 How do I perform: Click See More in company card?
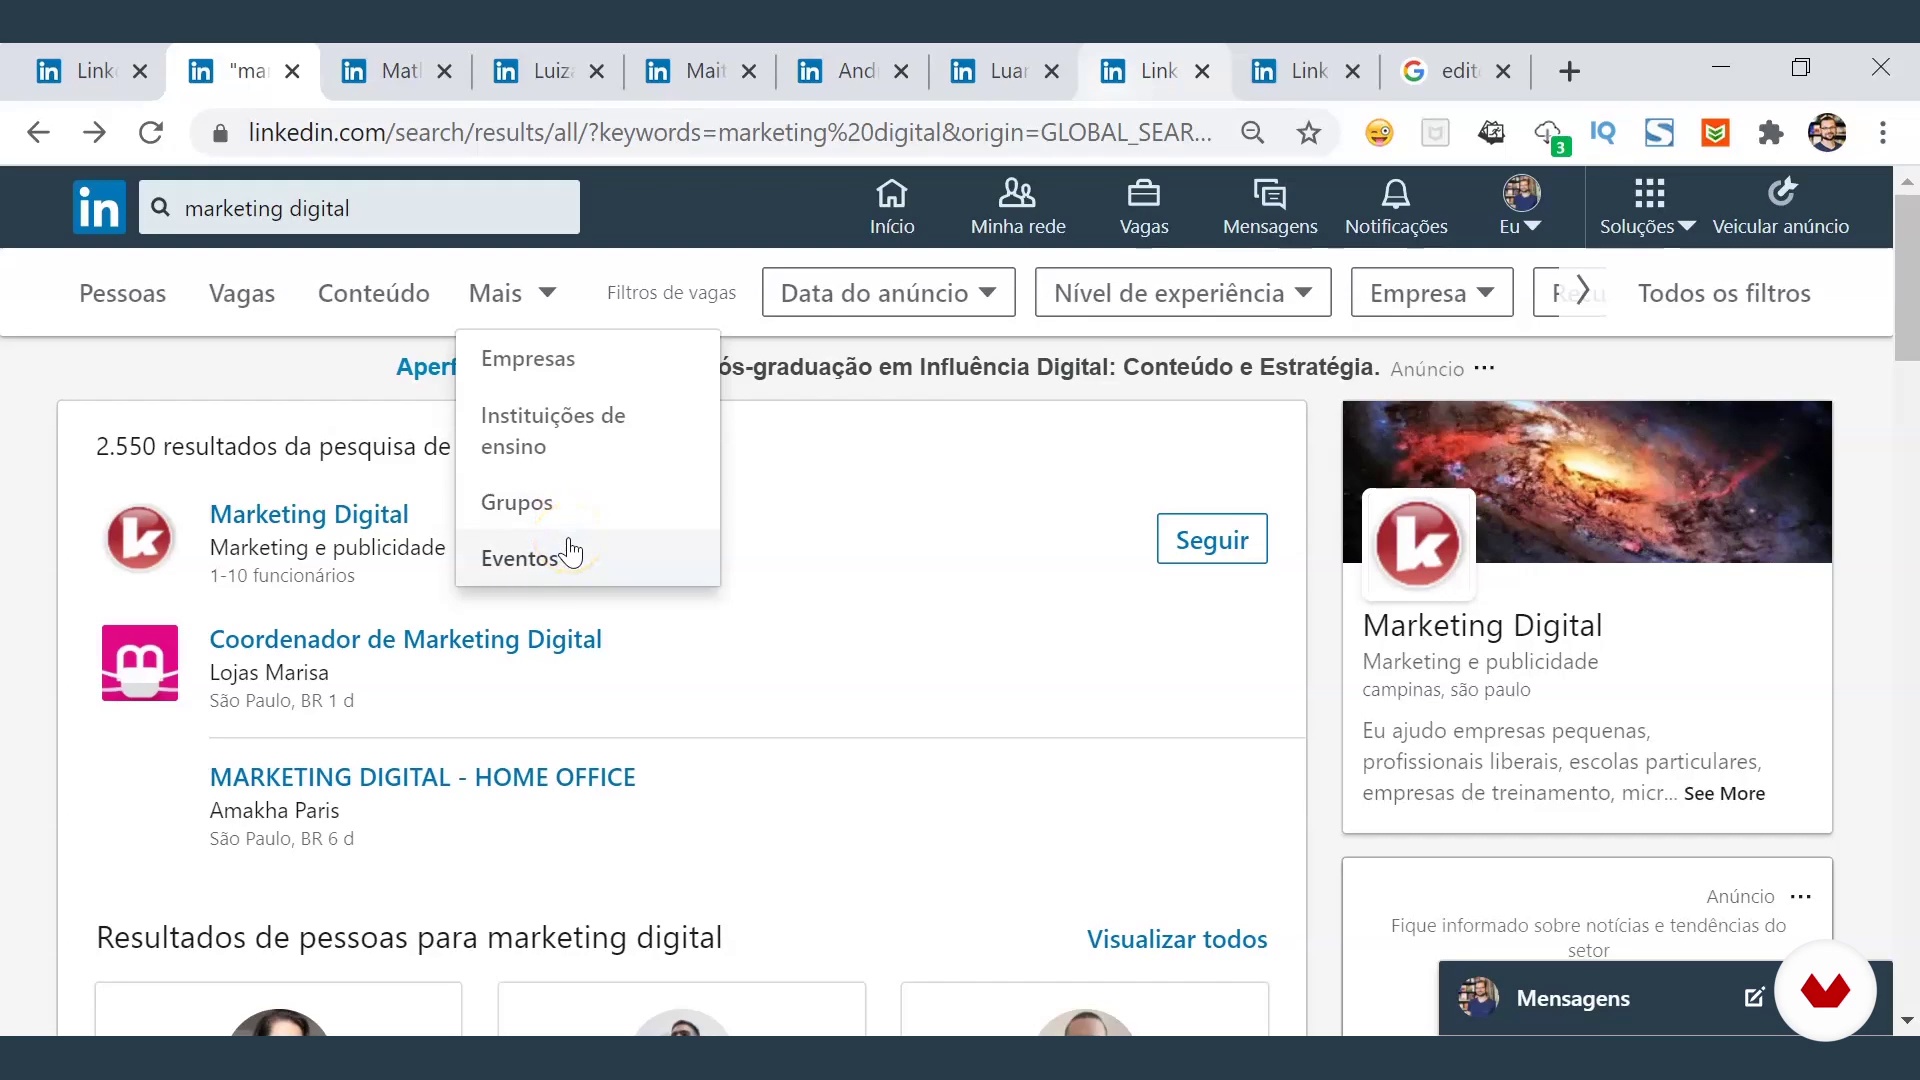point(1724,793)
